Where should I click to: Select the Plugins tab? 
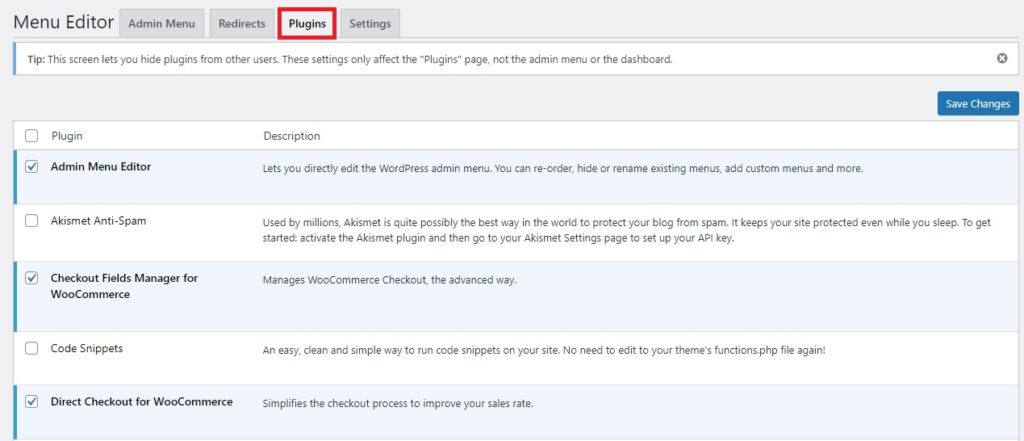coord(307,24)
